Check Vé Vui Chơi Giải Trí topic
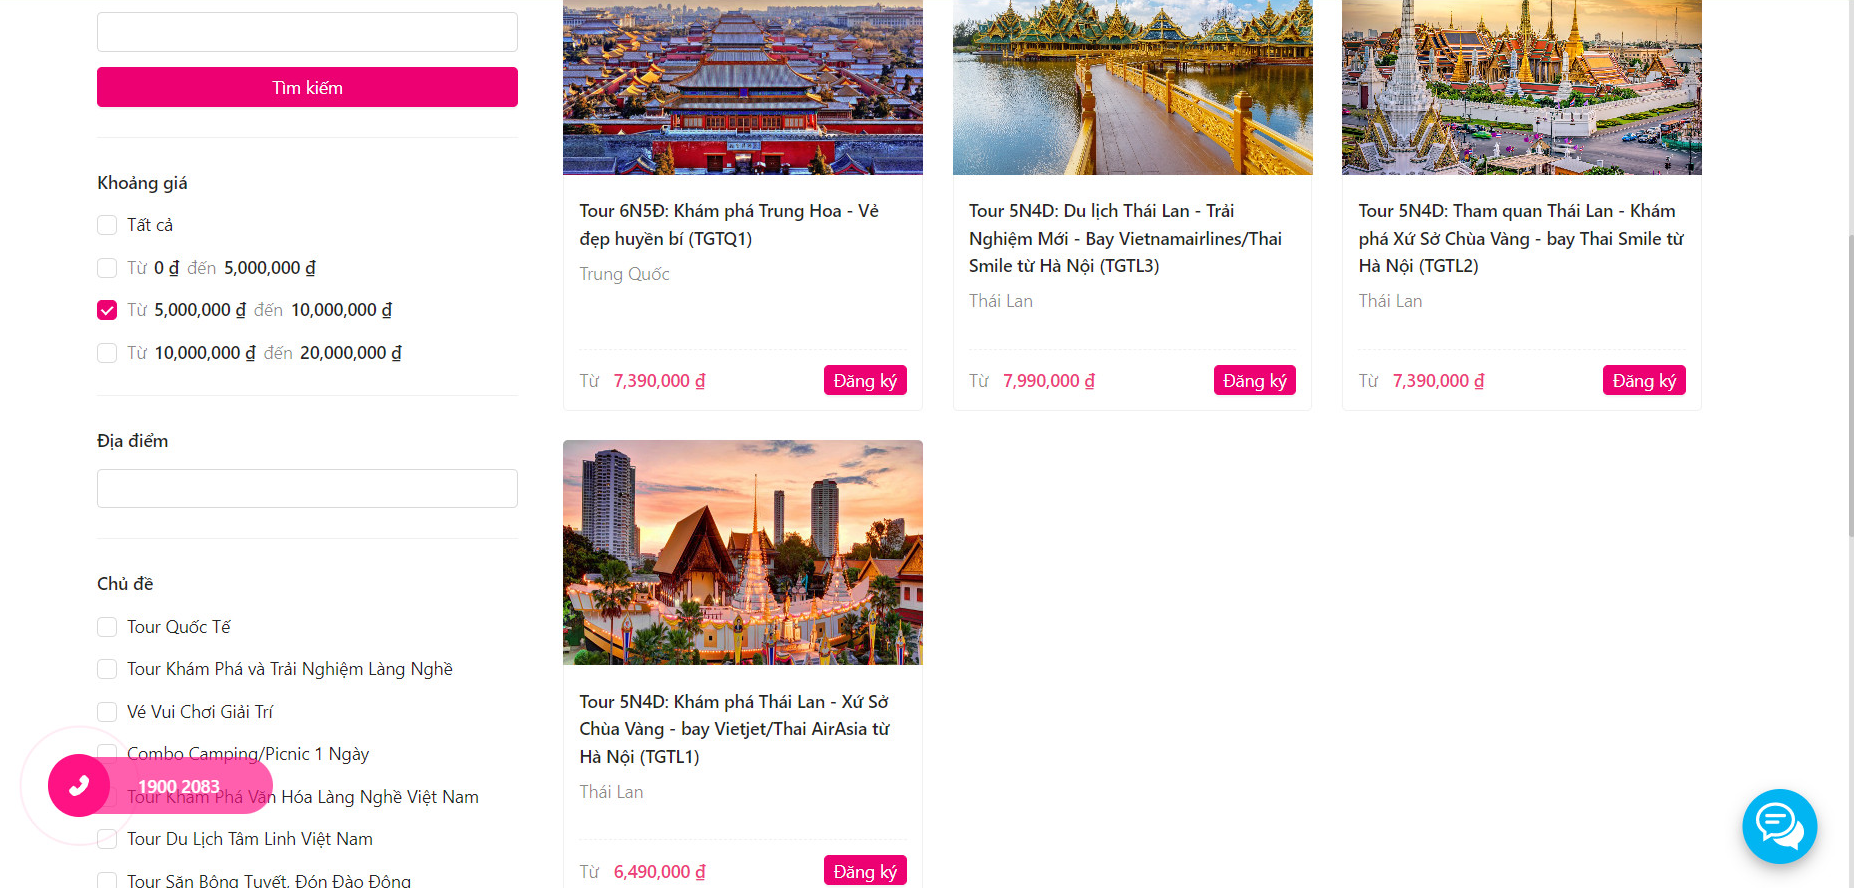Viewport: 1854px width, 888px height. coord(107,712)
